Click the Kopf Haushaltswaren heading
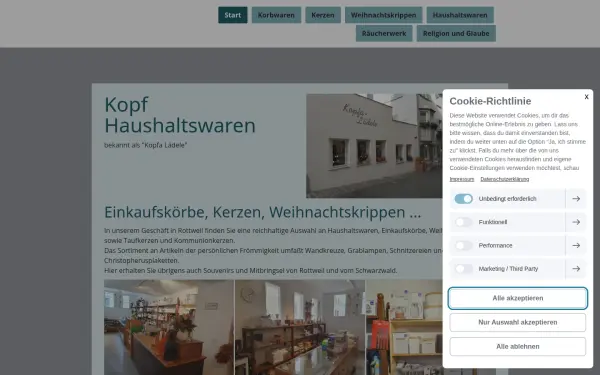The image size is (600, 375). pyautogui.click(x=180, y=115)
